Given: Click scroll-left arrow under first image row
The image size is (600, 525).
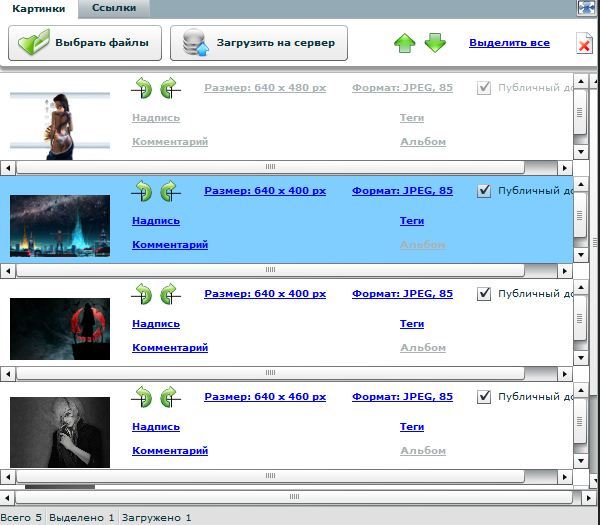Looking at the screenshot, I should click(x=8, y=168).
